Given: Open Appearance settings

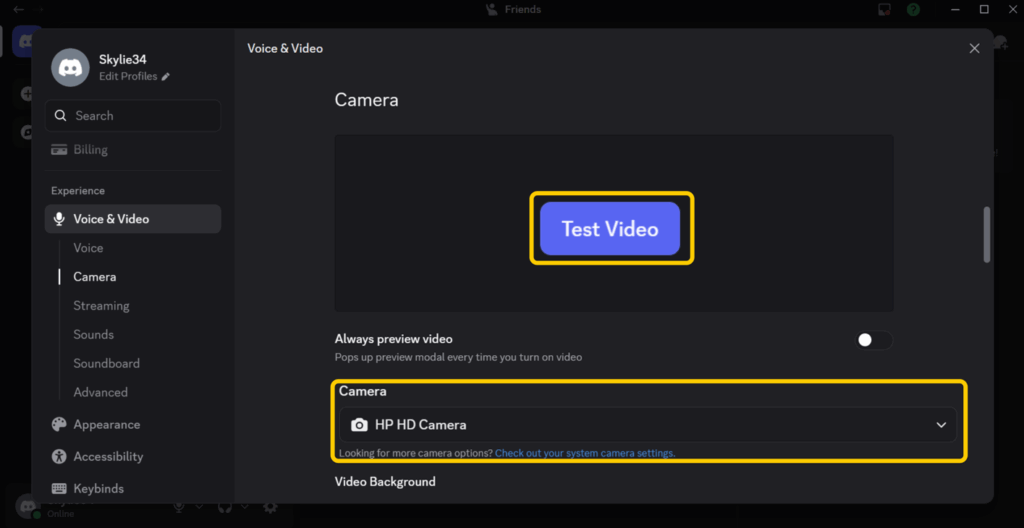Looking at the screenshot, I should (x=133, y=424).
